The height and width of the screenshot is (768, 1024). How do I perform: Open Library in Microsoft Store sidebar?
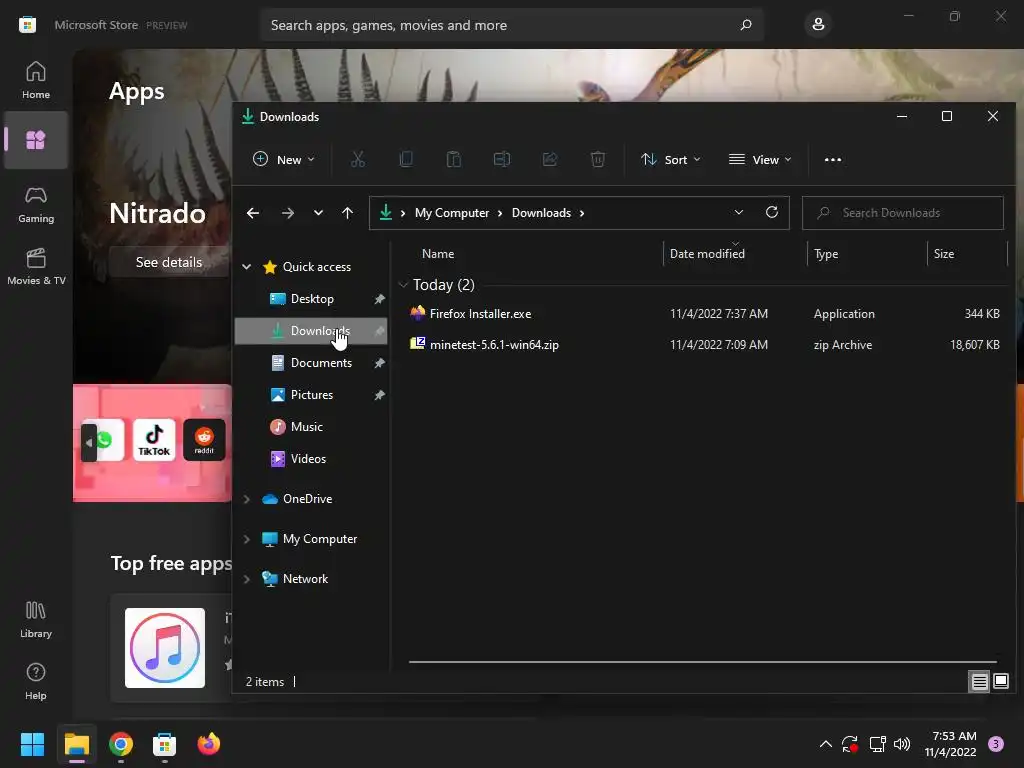[36, 619]
